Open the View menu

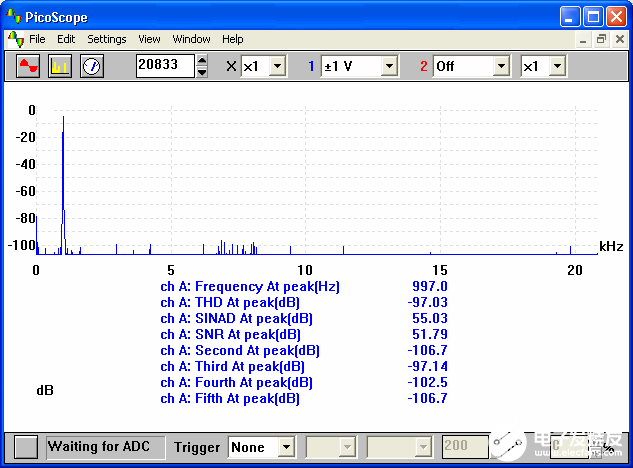click(x=149, y=39)
